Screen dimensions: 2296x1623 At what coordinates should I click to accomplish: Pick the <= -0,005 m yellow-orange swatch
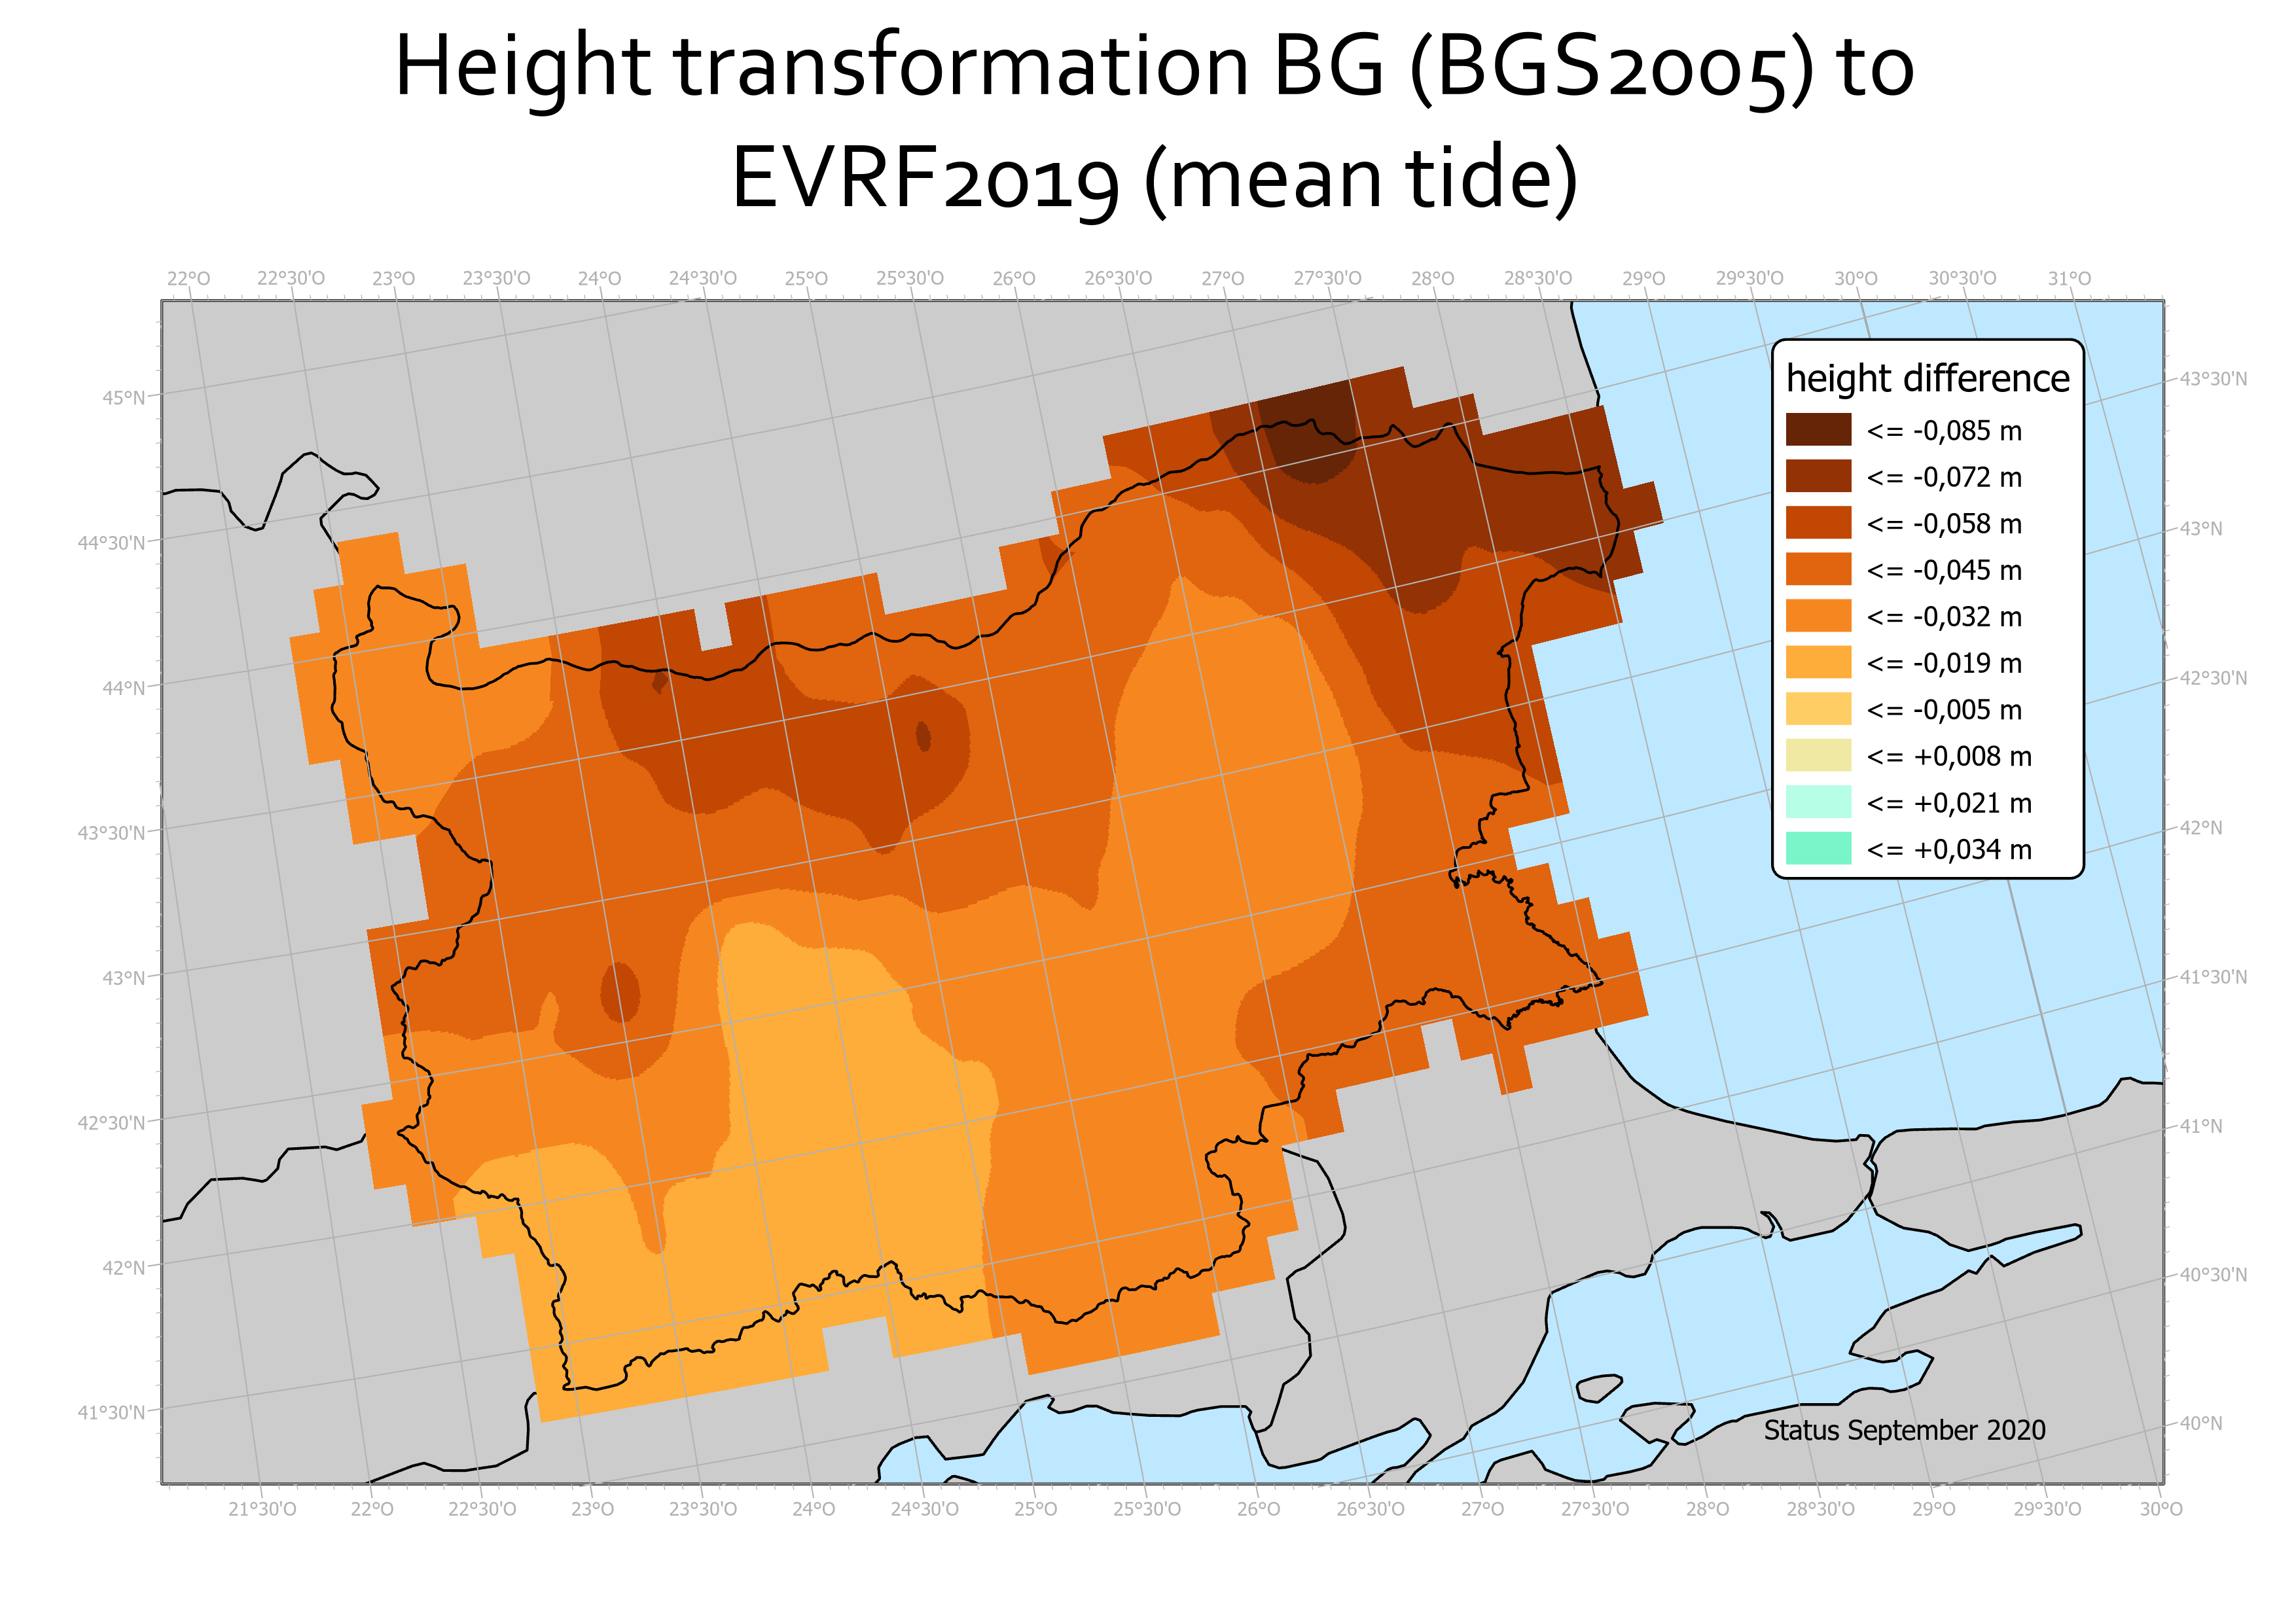coord(1818,709)
